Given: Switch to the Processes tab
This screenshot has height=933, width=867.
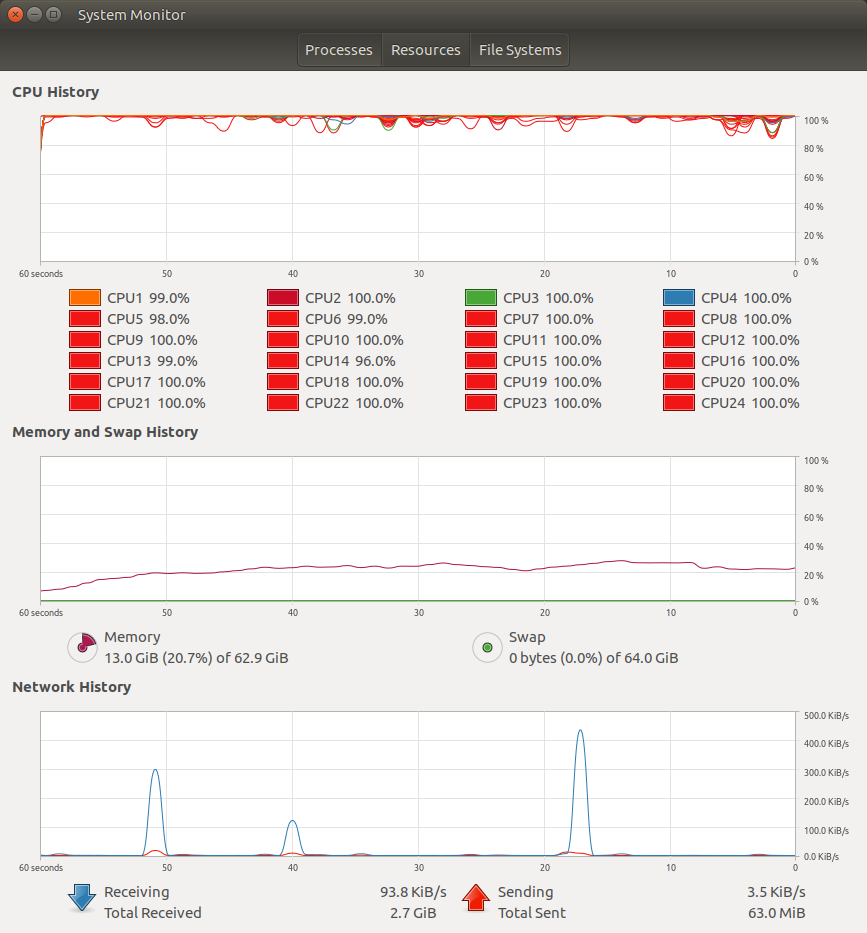Looking at the screenshot, I should coord(338,50).
